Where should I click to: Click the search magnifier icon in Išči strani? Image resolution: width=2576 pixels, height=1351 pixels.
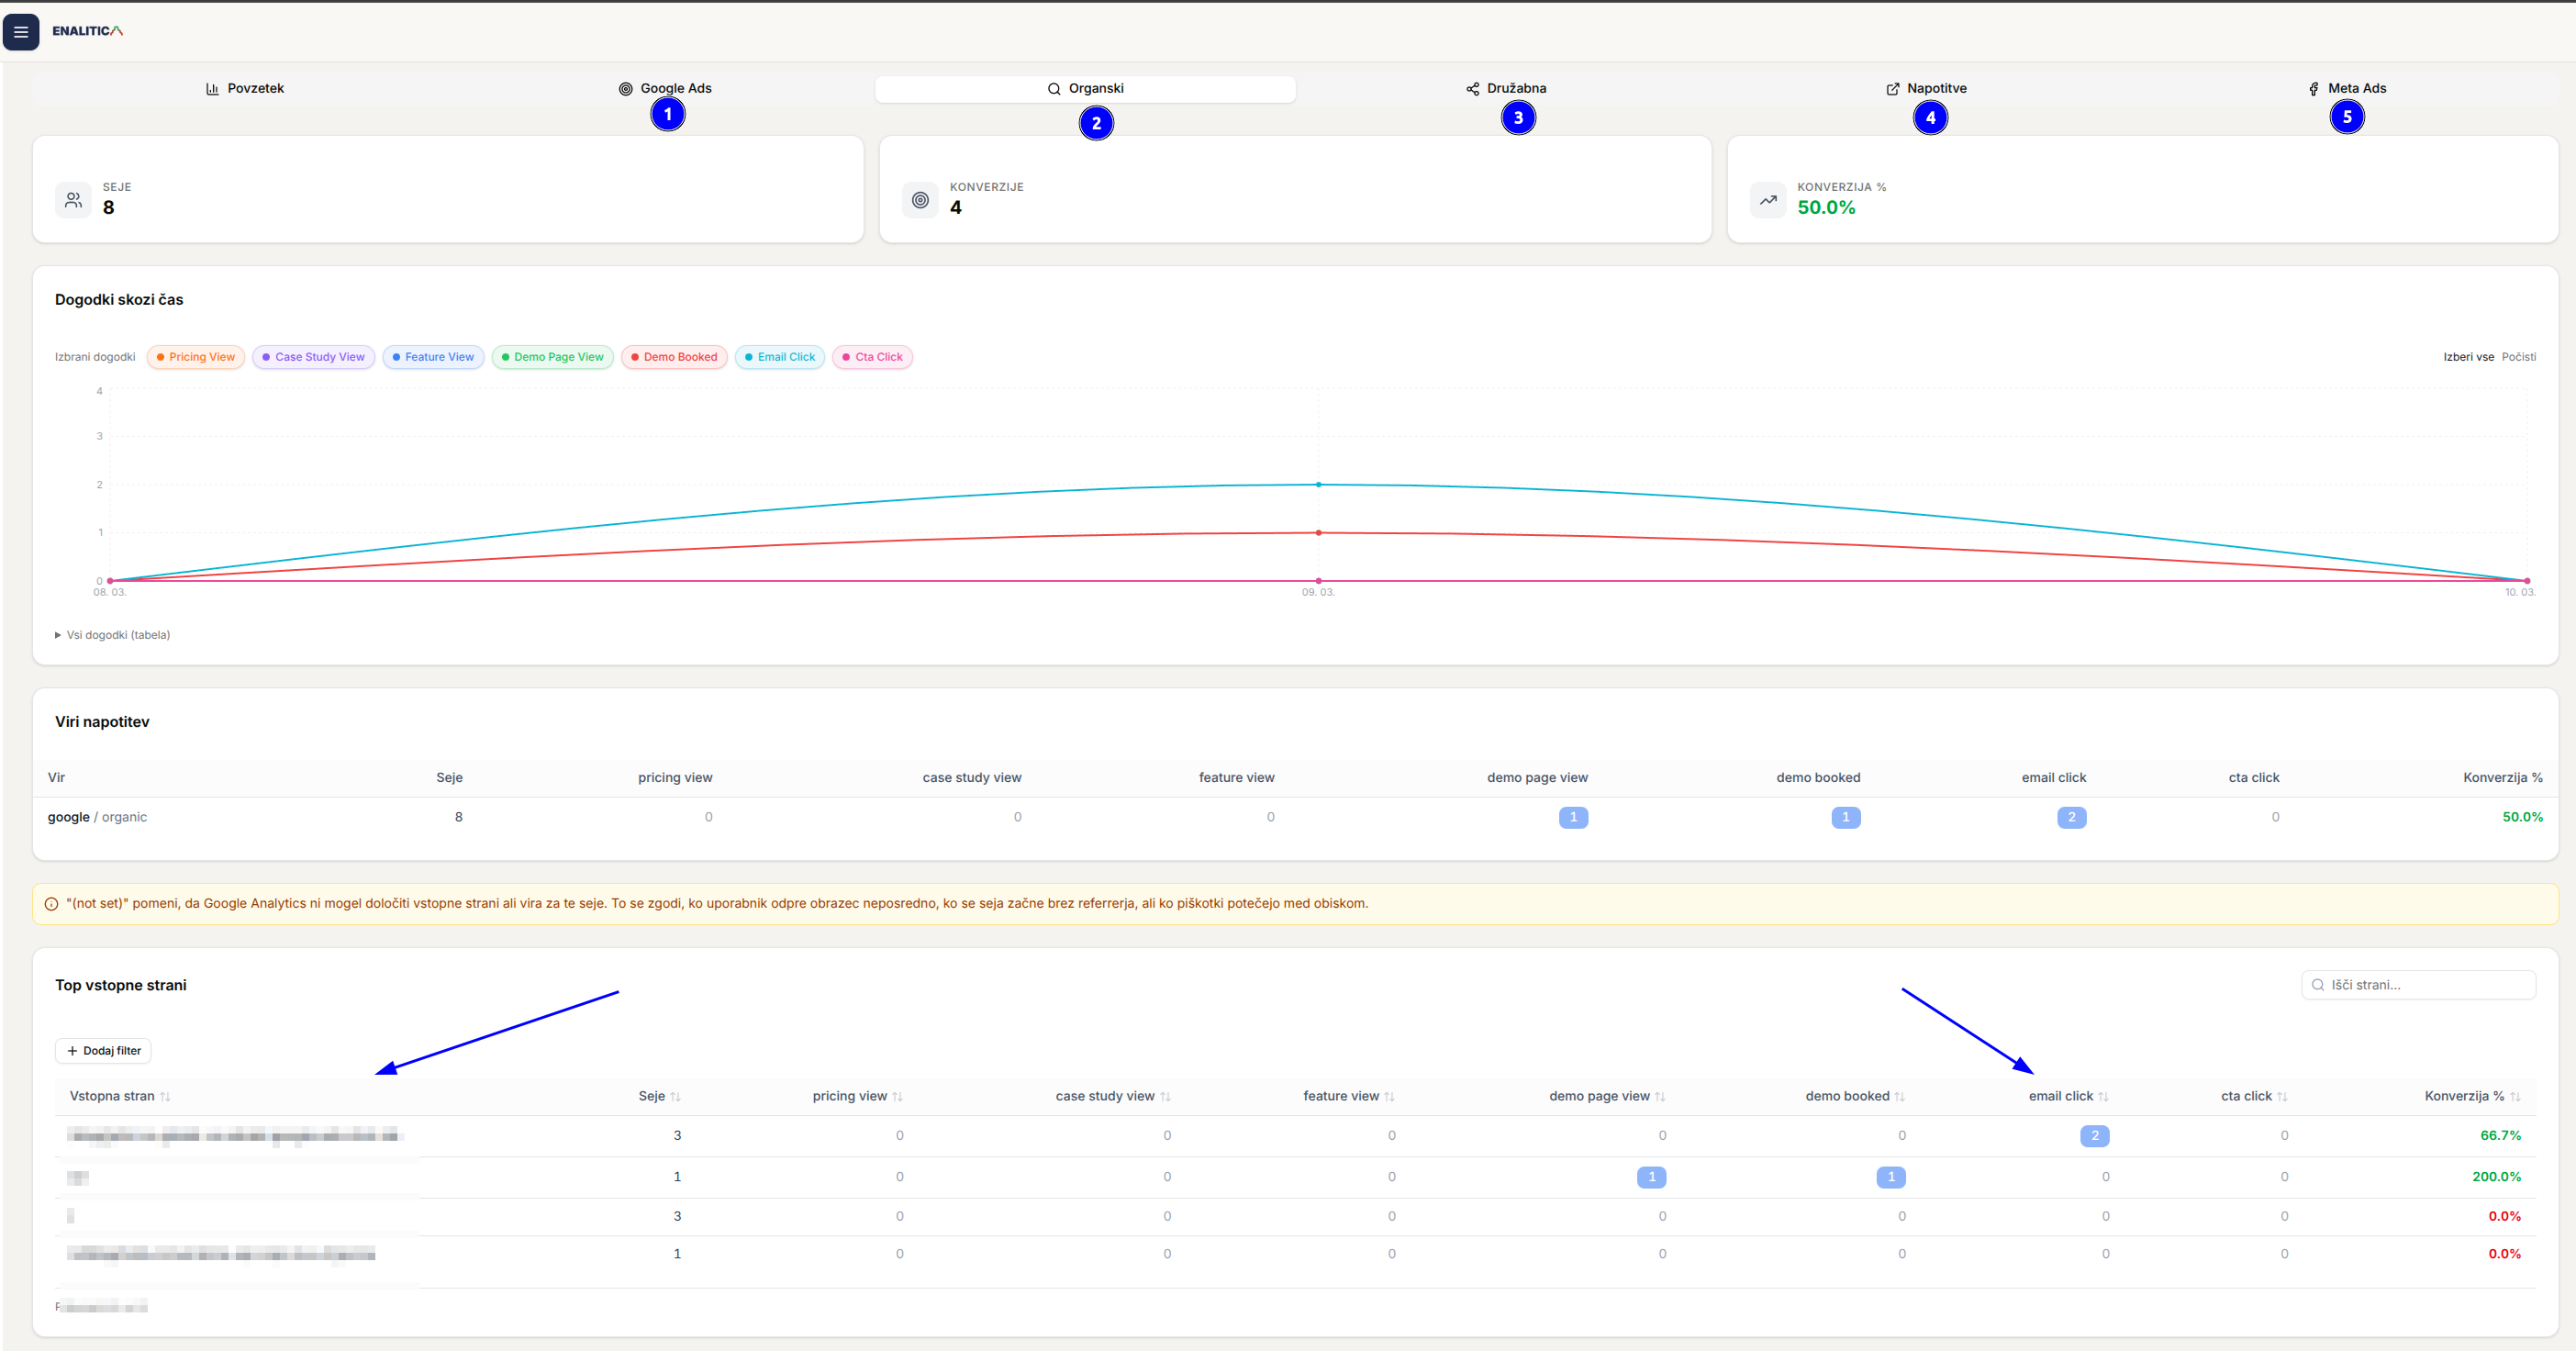(x=2317, y=985)
